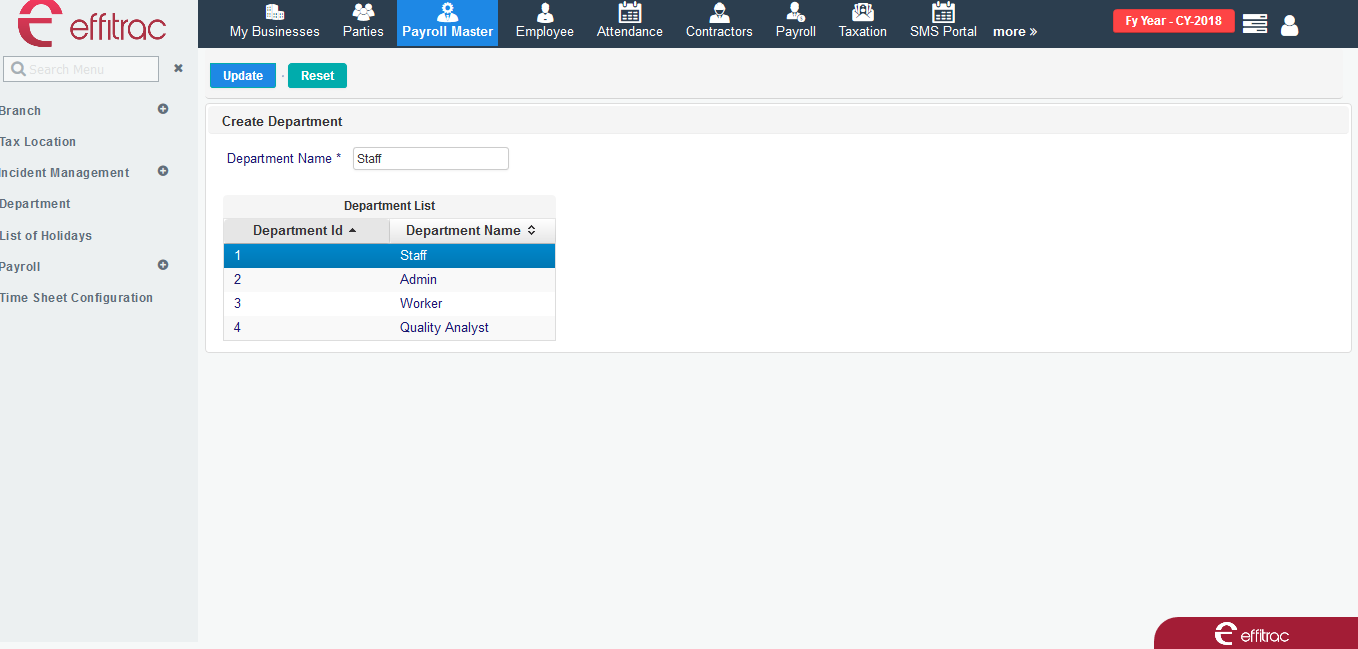
Task: Open the Taxation icon
Action: (x=862, y=12)
